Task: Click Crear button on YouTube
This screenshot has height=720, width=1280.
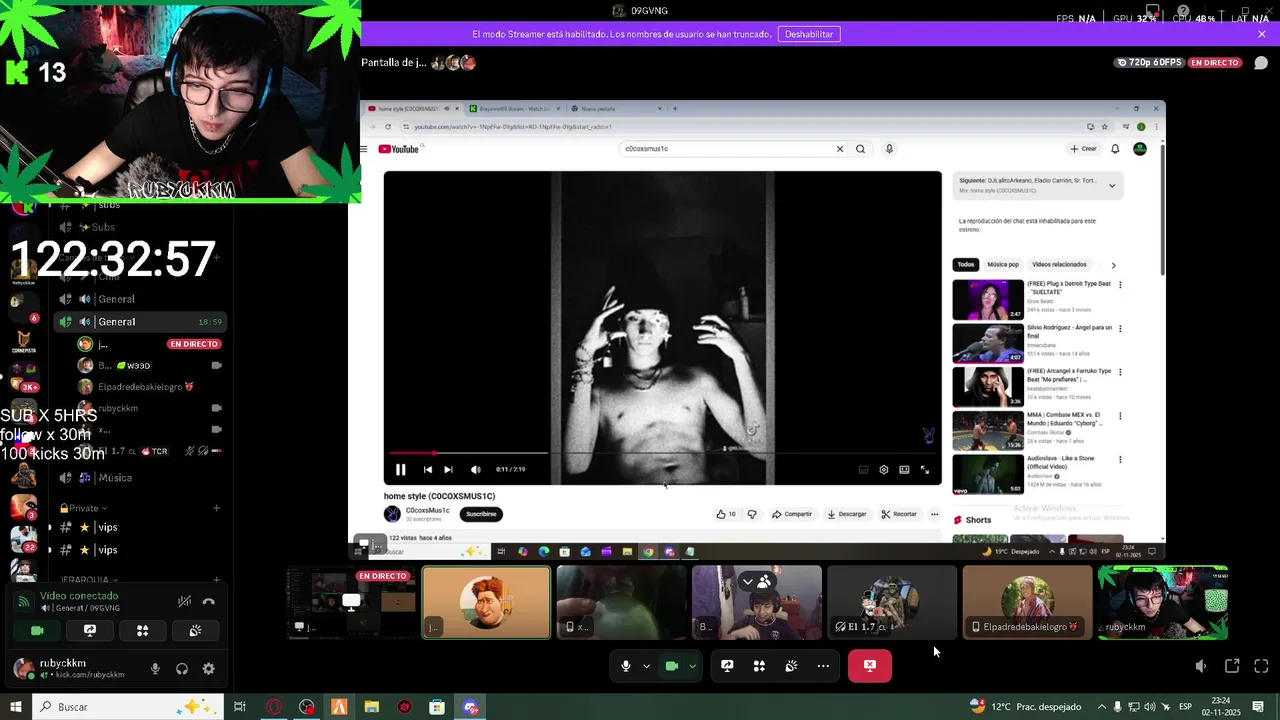Action: [1083, 149]
